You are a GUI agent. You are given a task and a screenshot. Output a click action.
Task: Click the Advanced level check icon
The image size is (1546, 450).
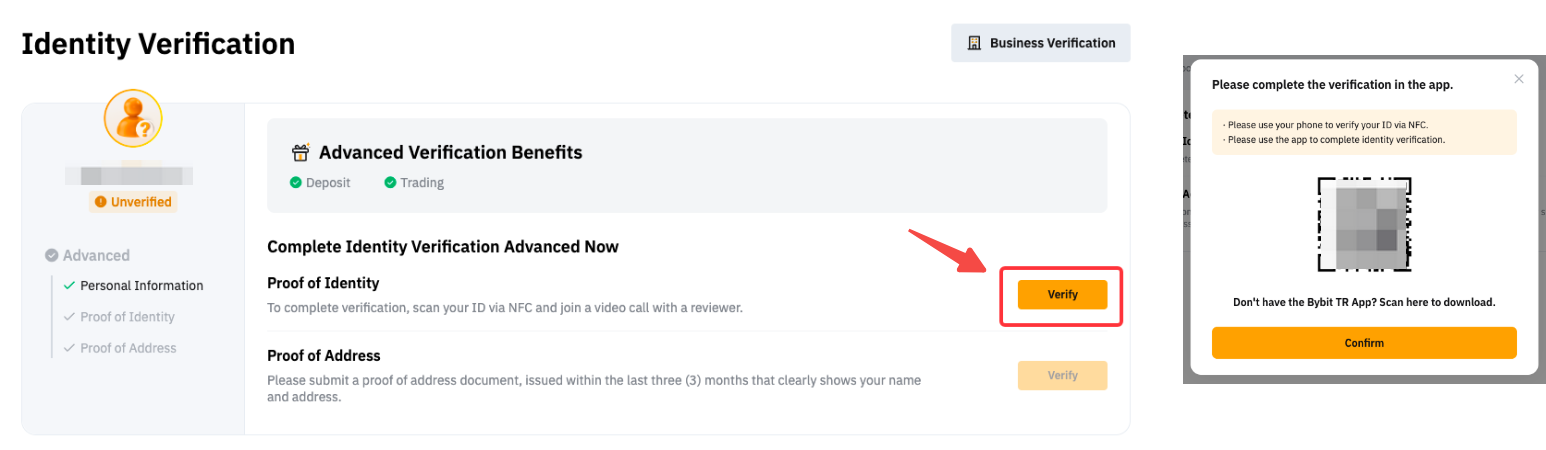pyautogui.click(x=51, y=255)
